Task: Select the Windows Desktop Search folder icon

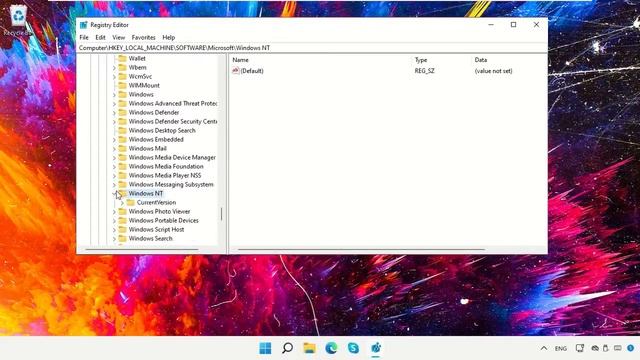Action: click(x=122, y=130)
